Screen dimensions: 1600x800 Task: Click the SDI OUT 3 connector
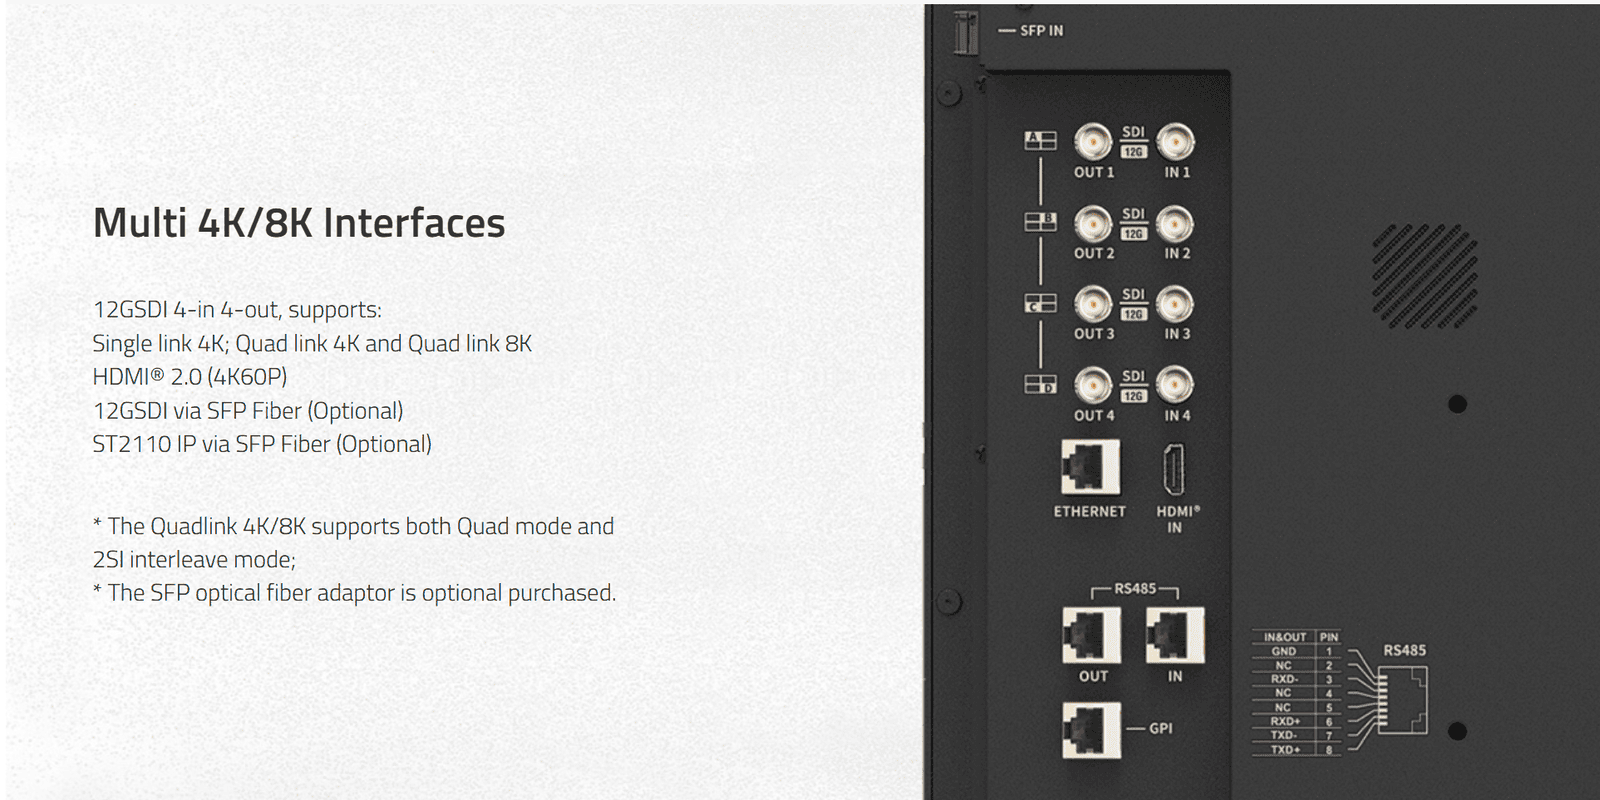[1093, 304]
